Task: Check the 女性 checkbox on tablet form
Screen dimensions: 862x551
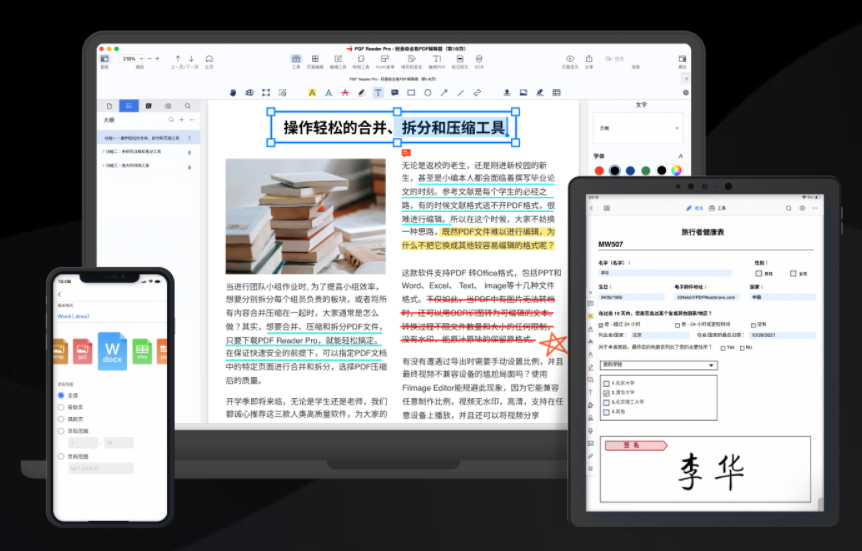Action: (x=793, y=273)
